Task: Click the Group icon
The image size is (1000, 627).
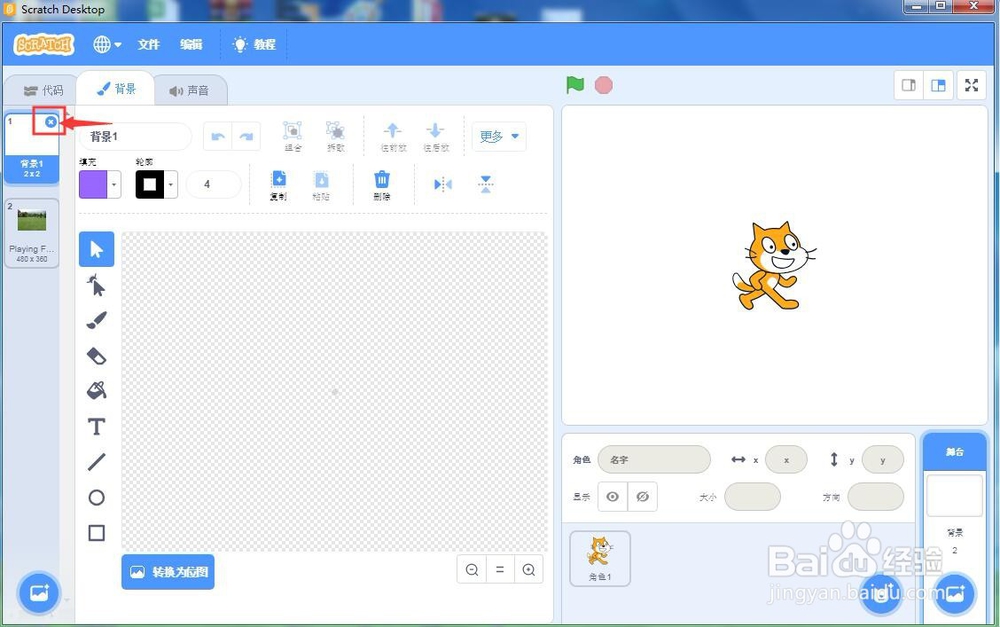Action: pyautogui.click(x=293, y=136)
